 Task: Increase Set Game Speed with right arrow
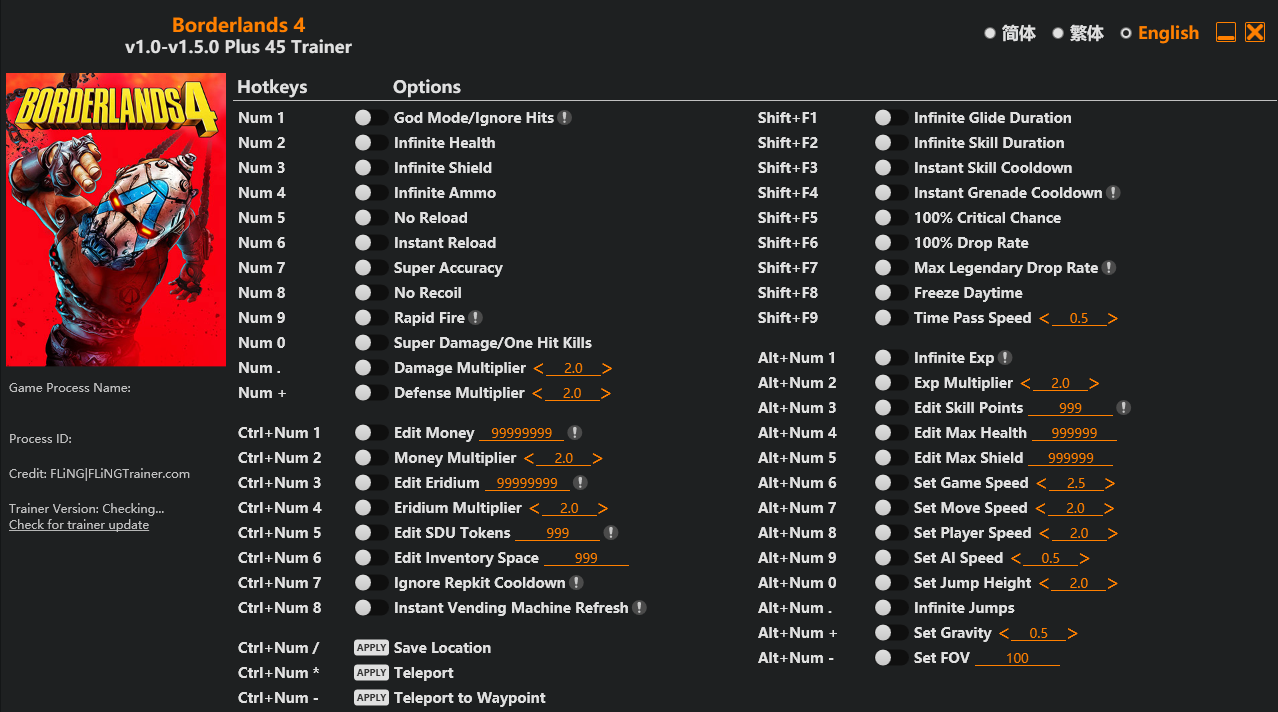coord(1110,483)
